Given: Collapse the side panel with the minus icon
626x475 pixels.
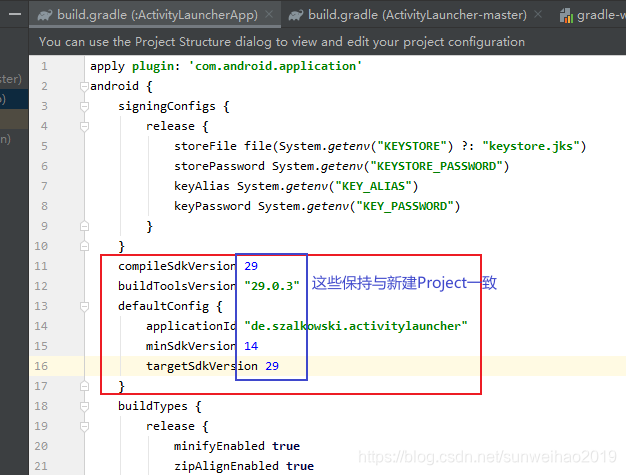Looking at the screenshot, I should pos(15,14).
